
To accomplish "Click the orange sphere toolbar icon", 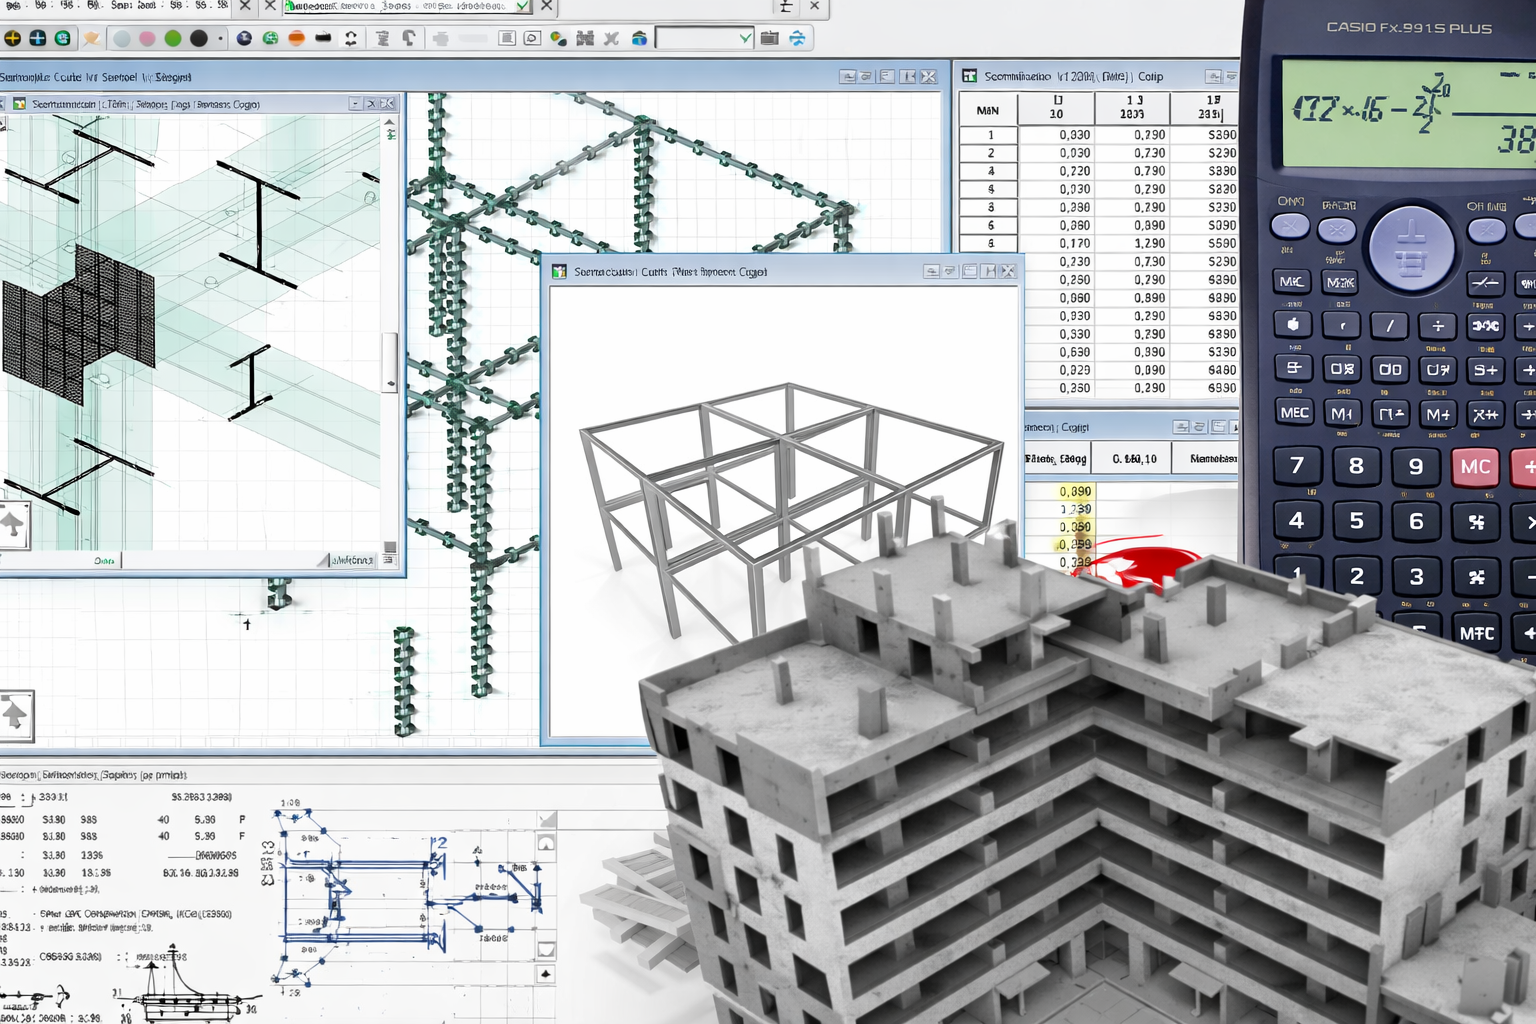I will 296,38.
